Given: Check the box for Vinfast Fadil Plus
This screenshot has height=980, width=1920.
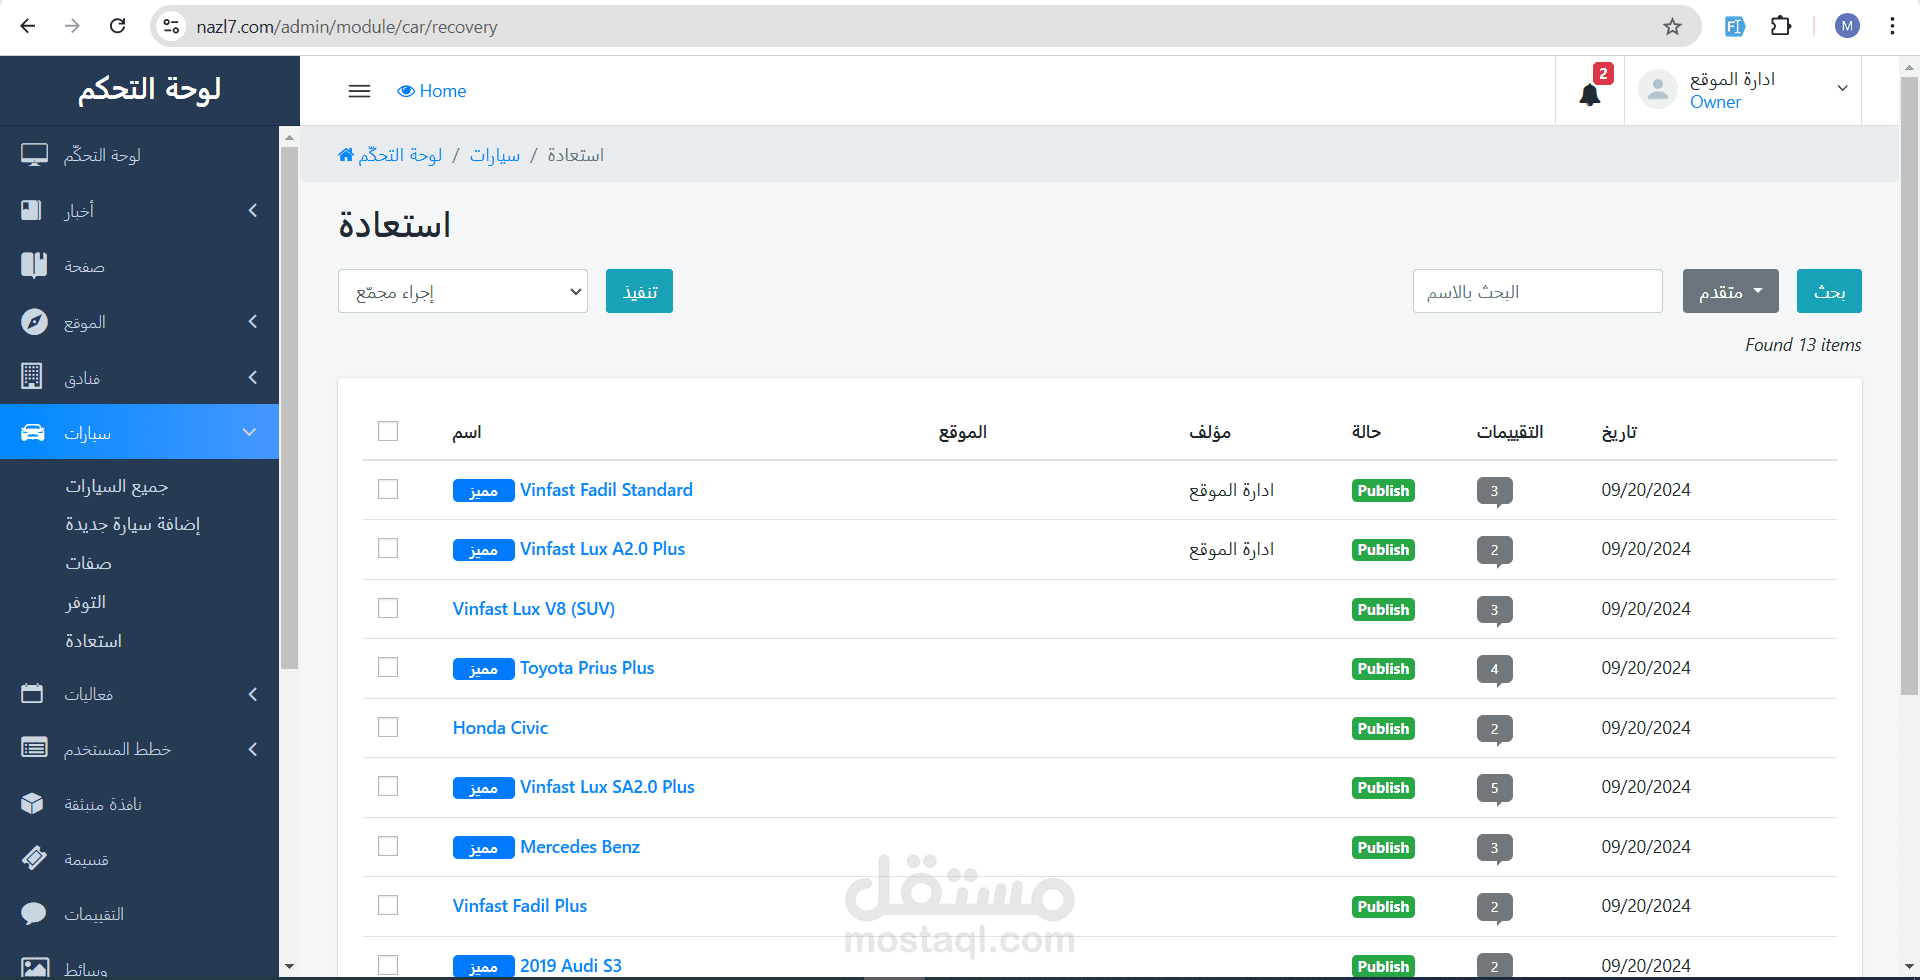Looking at the screenshot, I should click(x=388, y=905).
